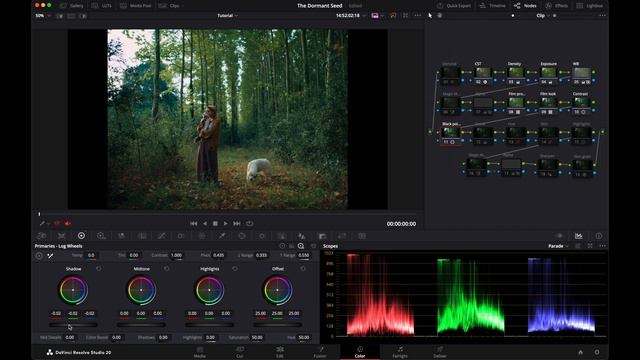640x360 pixels.
Task: Open project settings gear icon
Action: coord(597,352)
